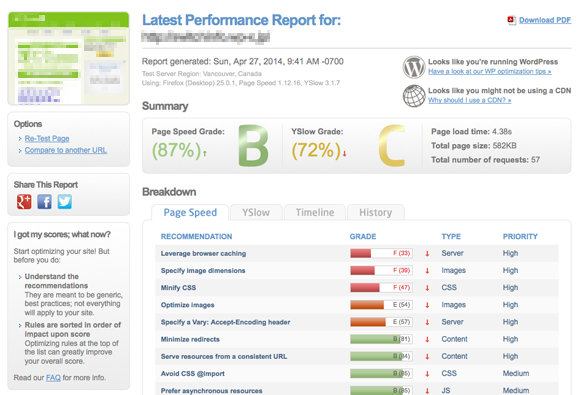Viewport: 580px width, 395px height.
Task: Click the Download PDF link
Action: pyautogui.click(x=545, y=20)
